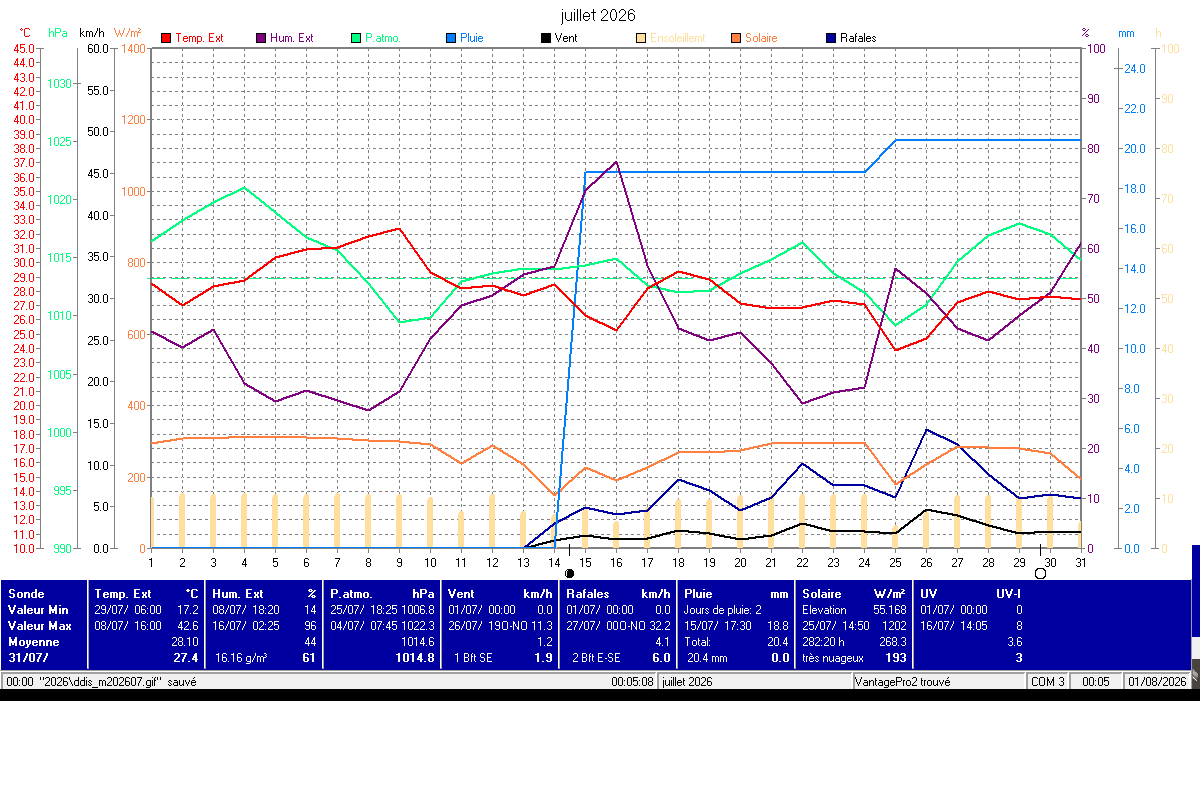Select the Rafales legend label
The height and width of the screenshot is (787, 1200).
858,38
